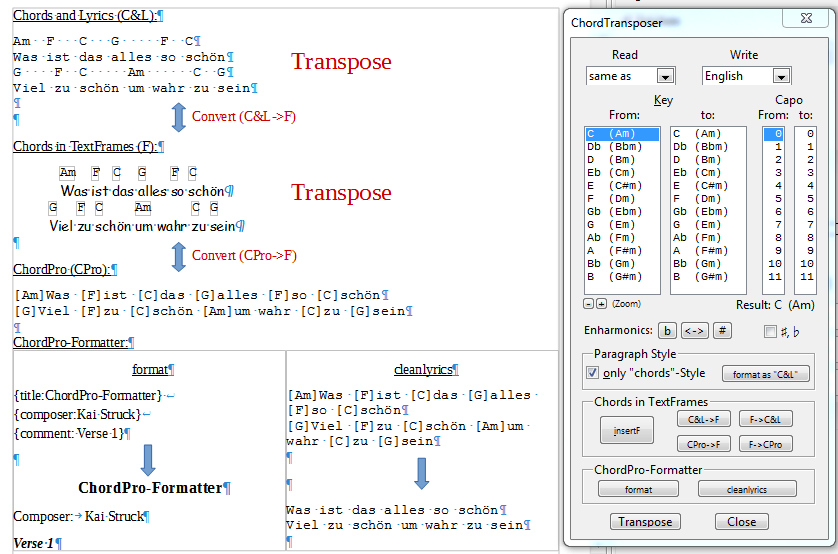Select 'B (G#m)' in the to key list
838x554 pixels.
point(708,277)
